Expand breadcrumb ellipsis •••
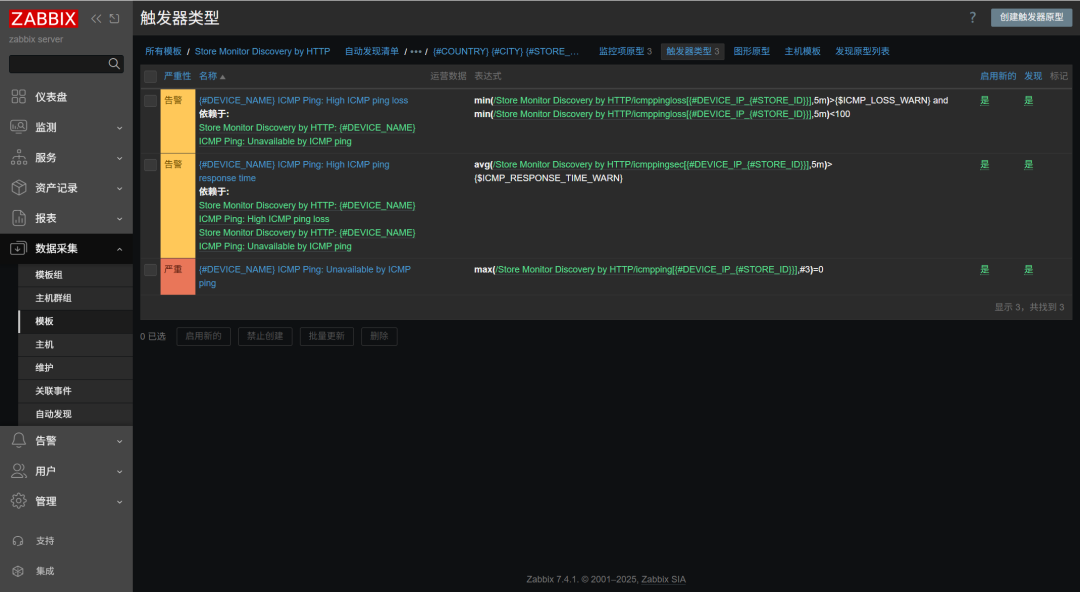The width and height of the screenshot is (1080, 592). click(416, 52)
